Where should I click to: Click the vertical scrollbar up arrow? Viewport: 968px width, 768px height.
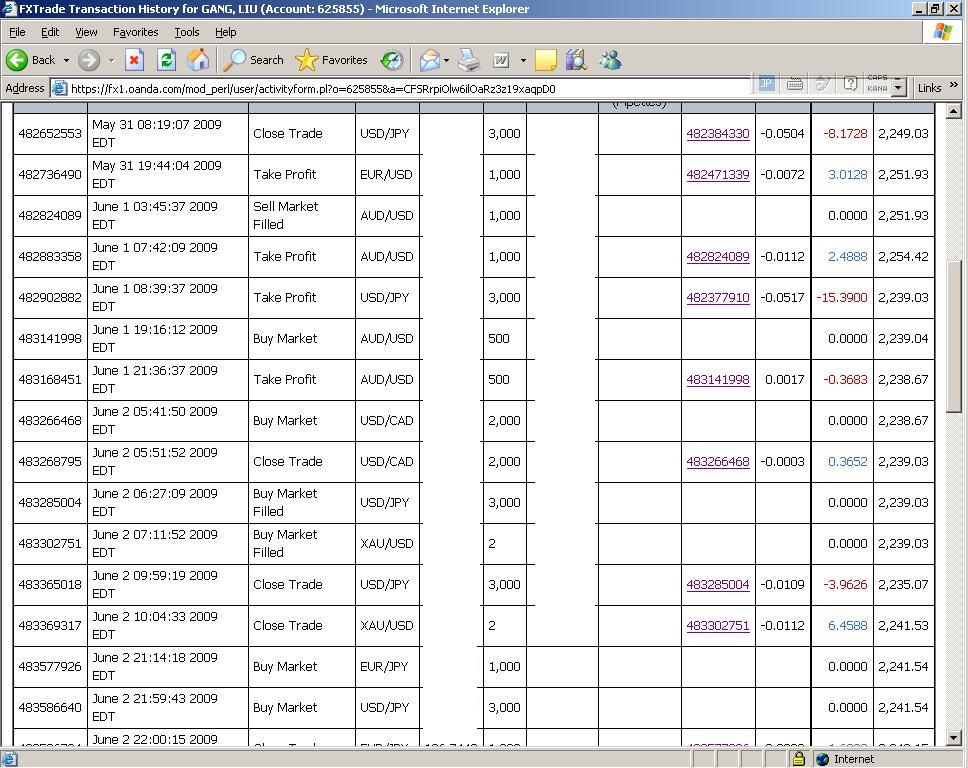(954, 111)
